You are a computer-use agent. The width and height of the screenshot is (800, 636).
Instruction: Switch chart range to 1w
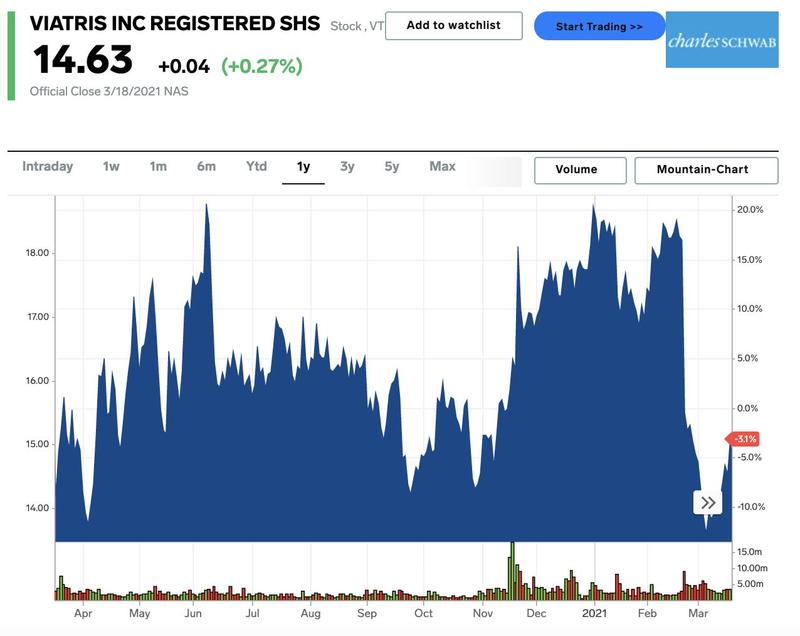click(111, 167)
